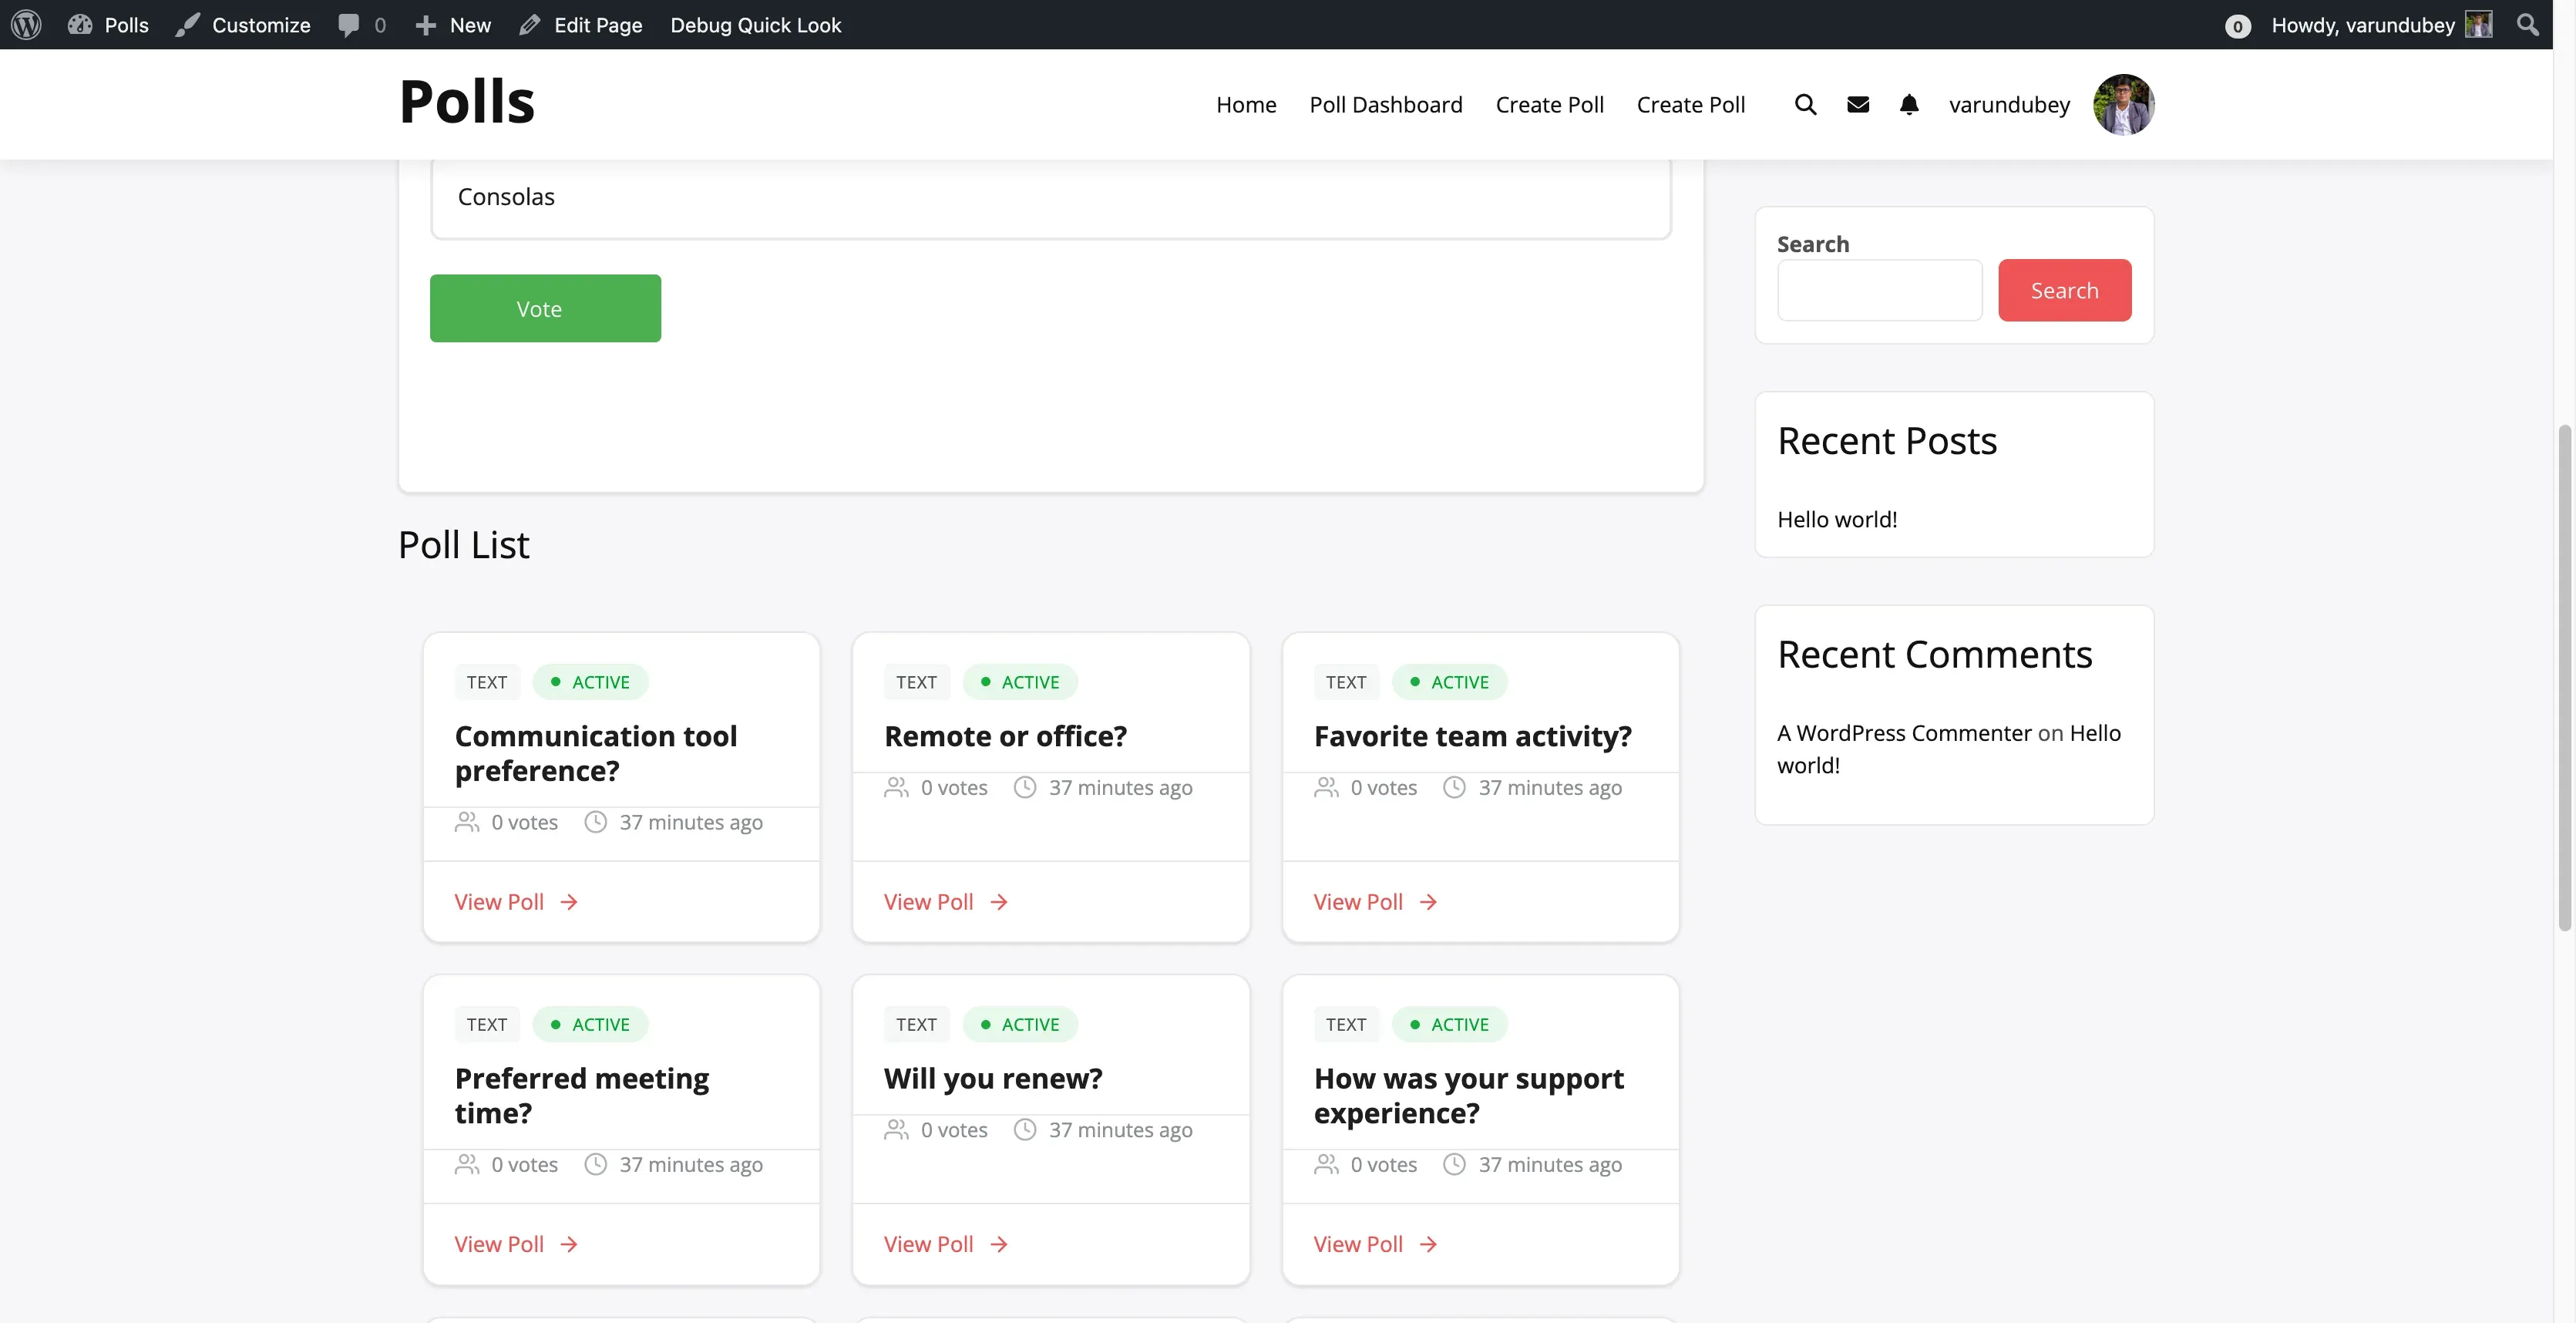The width and height of the screenshot is (2576, 1323).
Task: Click the Communication tool preference? title
Action: (596, 753)
